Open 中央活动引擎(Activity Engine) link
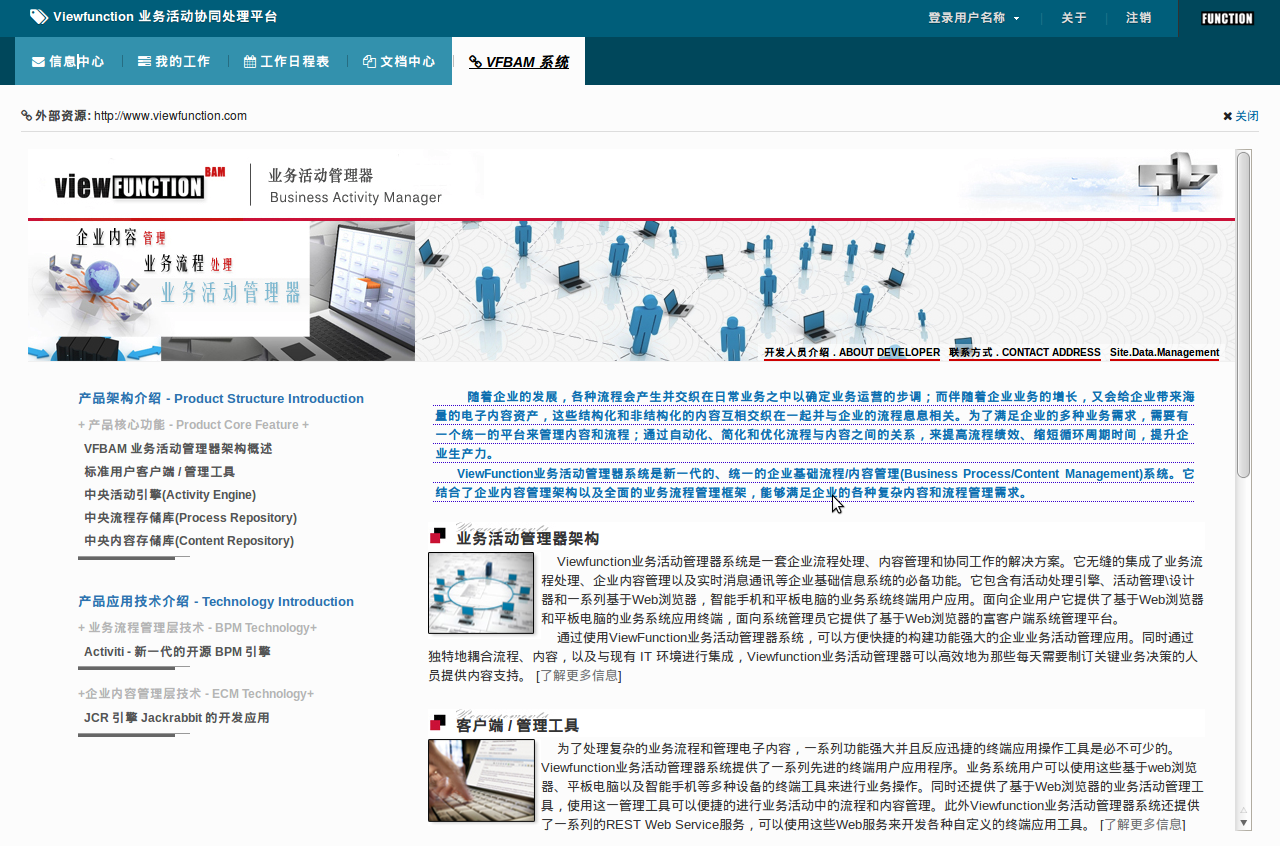1280x846 pixels. [x=170, y=495]
